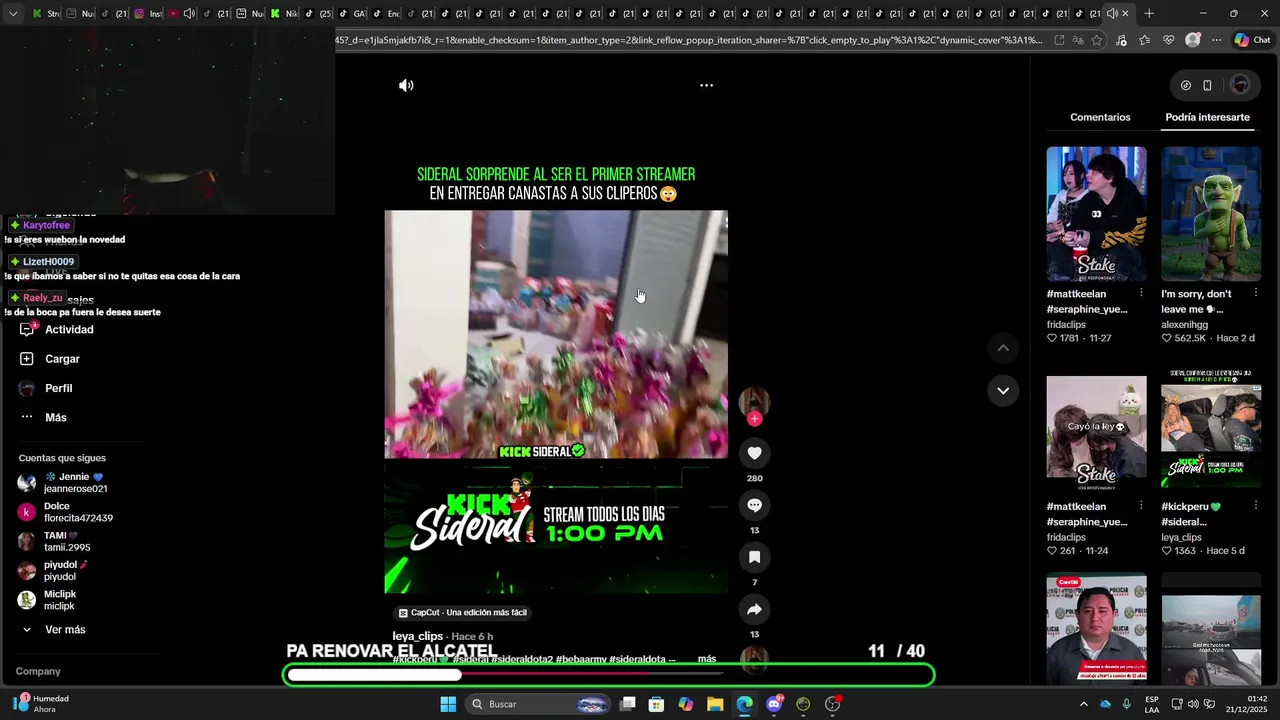The width and height of the screenshot is (1280, 720).
Task: Open Cargar in the sidebar
Action: [x=62, y=359]
